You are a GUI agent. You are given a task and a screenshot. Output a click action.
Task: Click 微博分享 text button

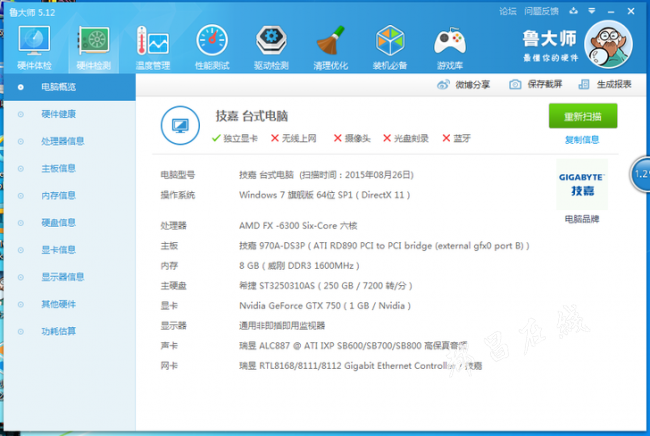pos(473,85)
